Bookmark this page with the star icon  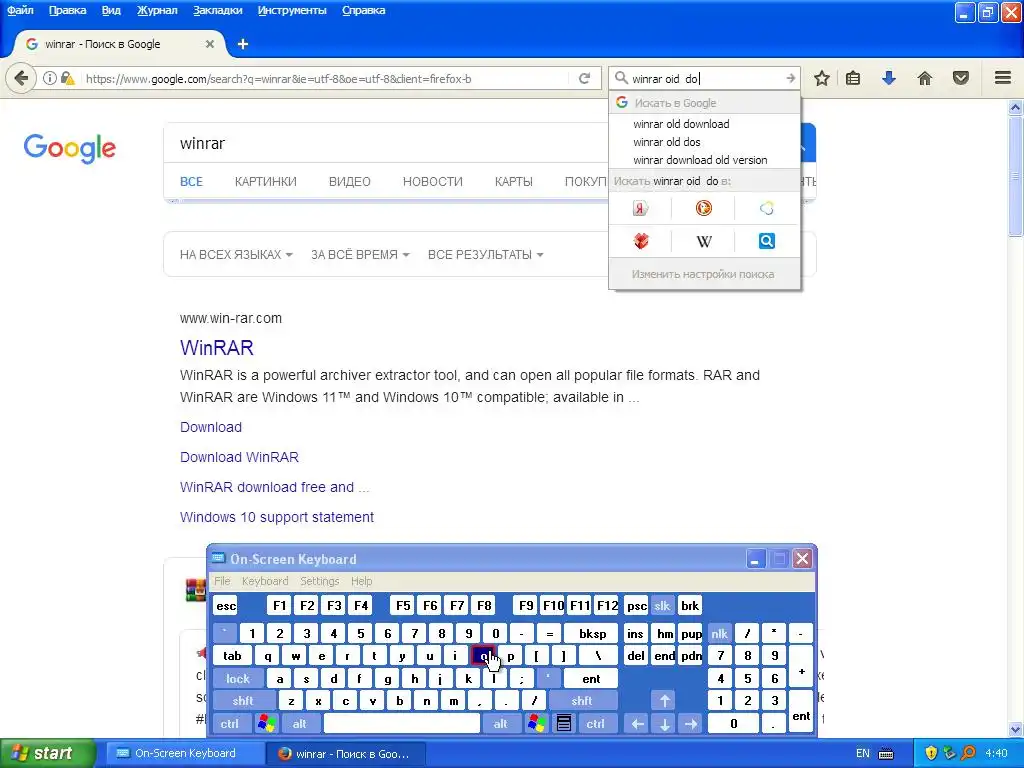point(822,79)
